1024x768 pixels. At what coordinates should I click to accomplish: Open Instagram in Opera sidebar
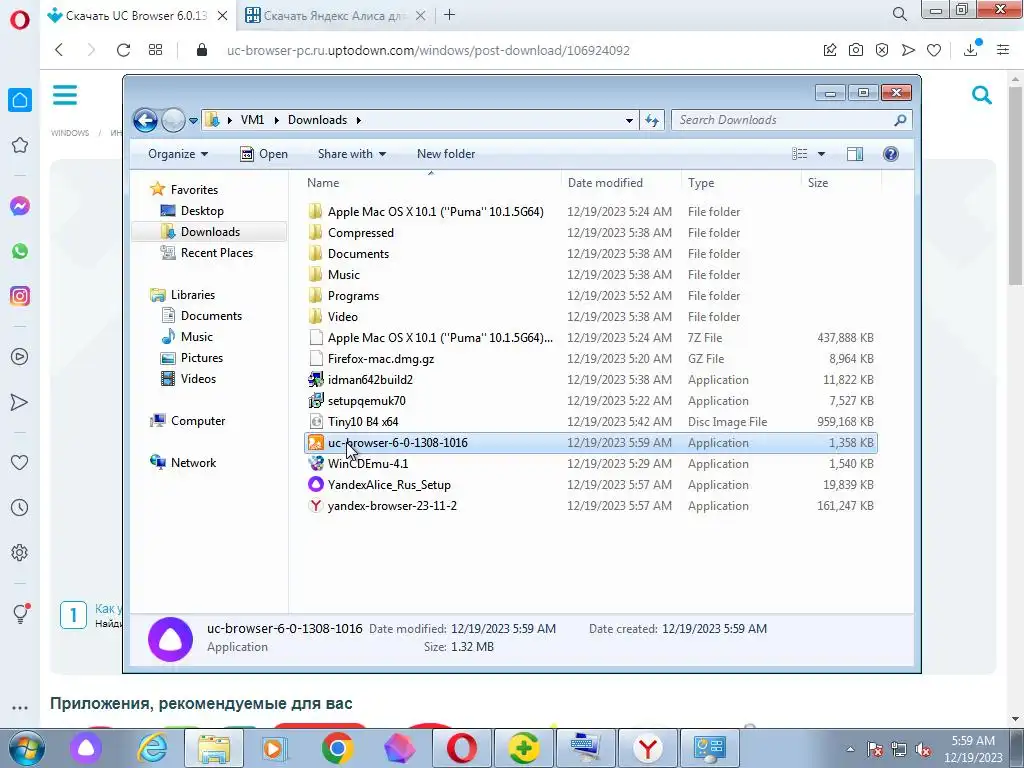[x=20, y=296]
